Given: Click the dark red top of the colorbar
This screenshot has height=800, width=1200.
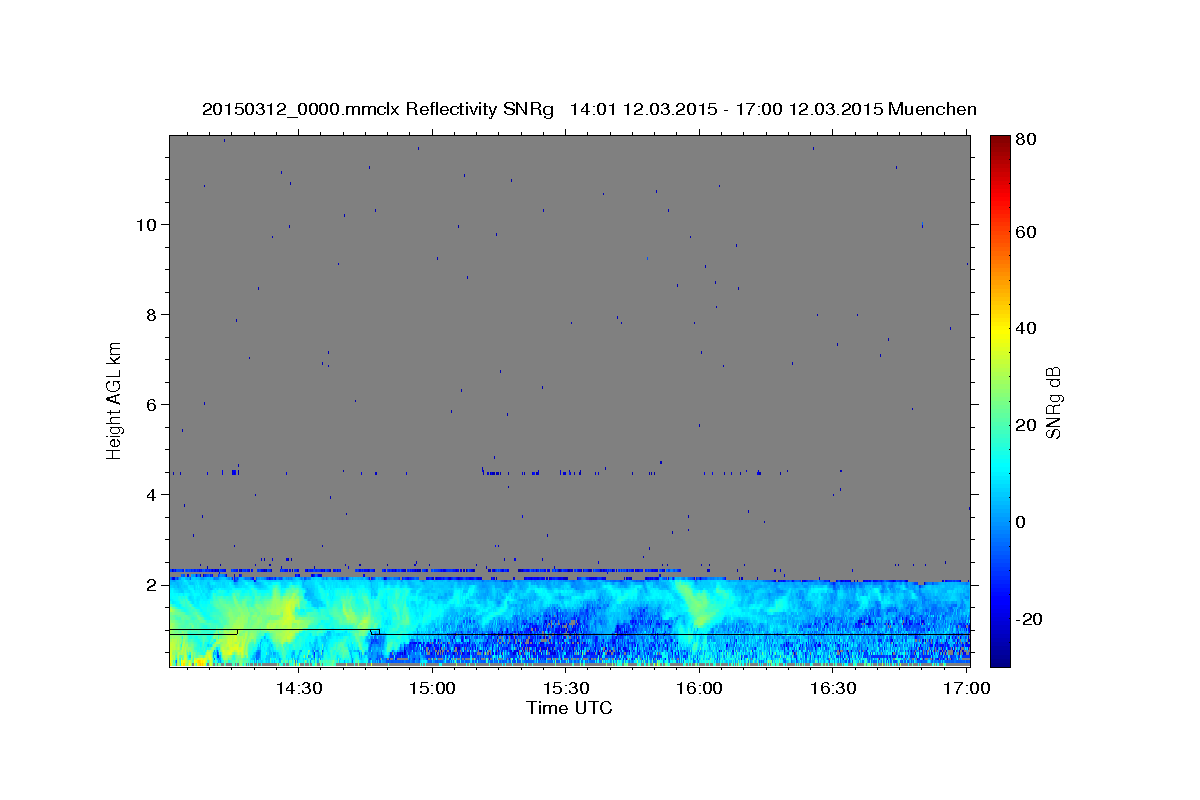Looking at the screenshot, I should [x=1000, y=145].
